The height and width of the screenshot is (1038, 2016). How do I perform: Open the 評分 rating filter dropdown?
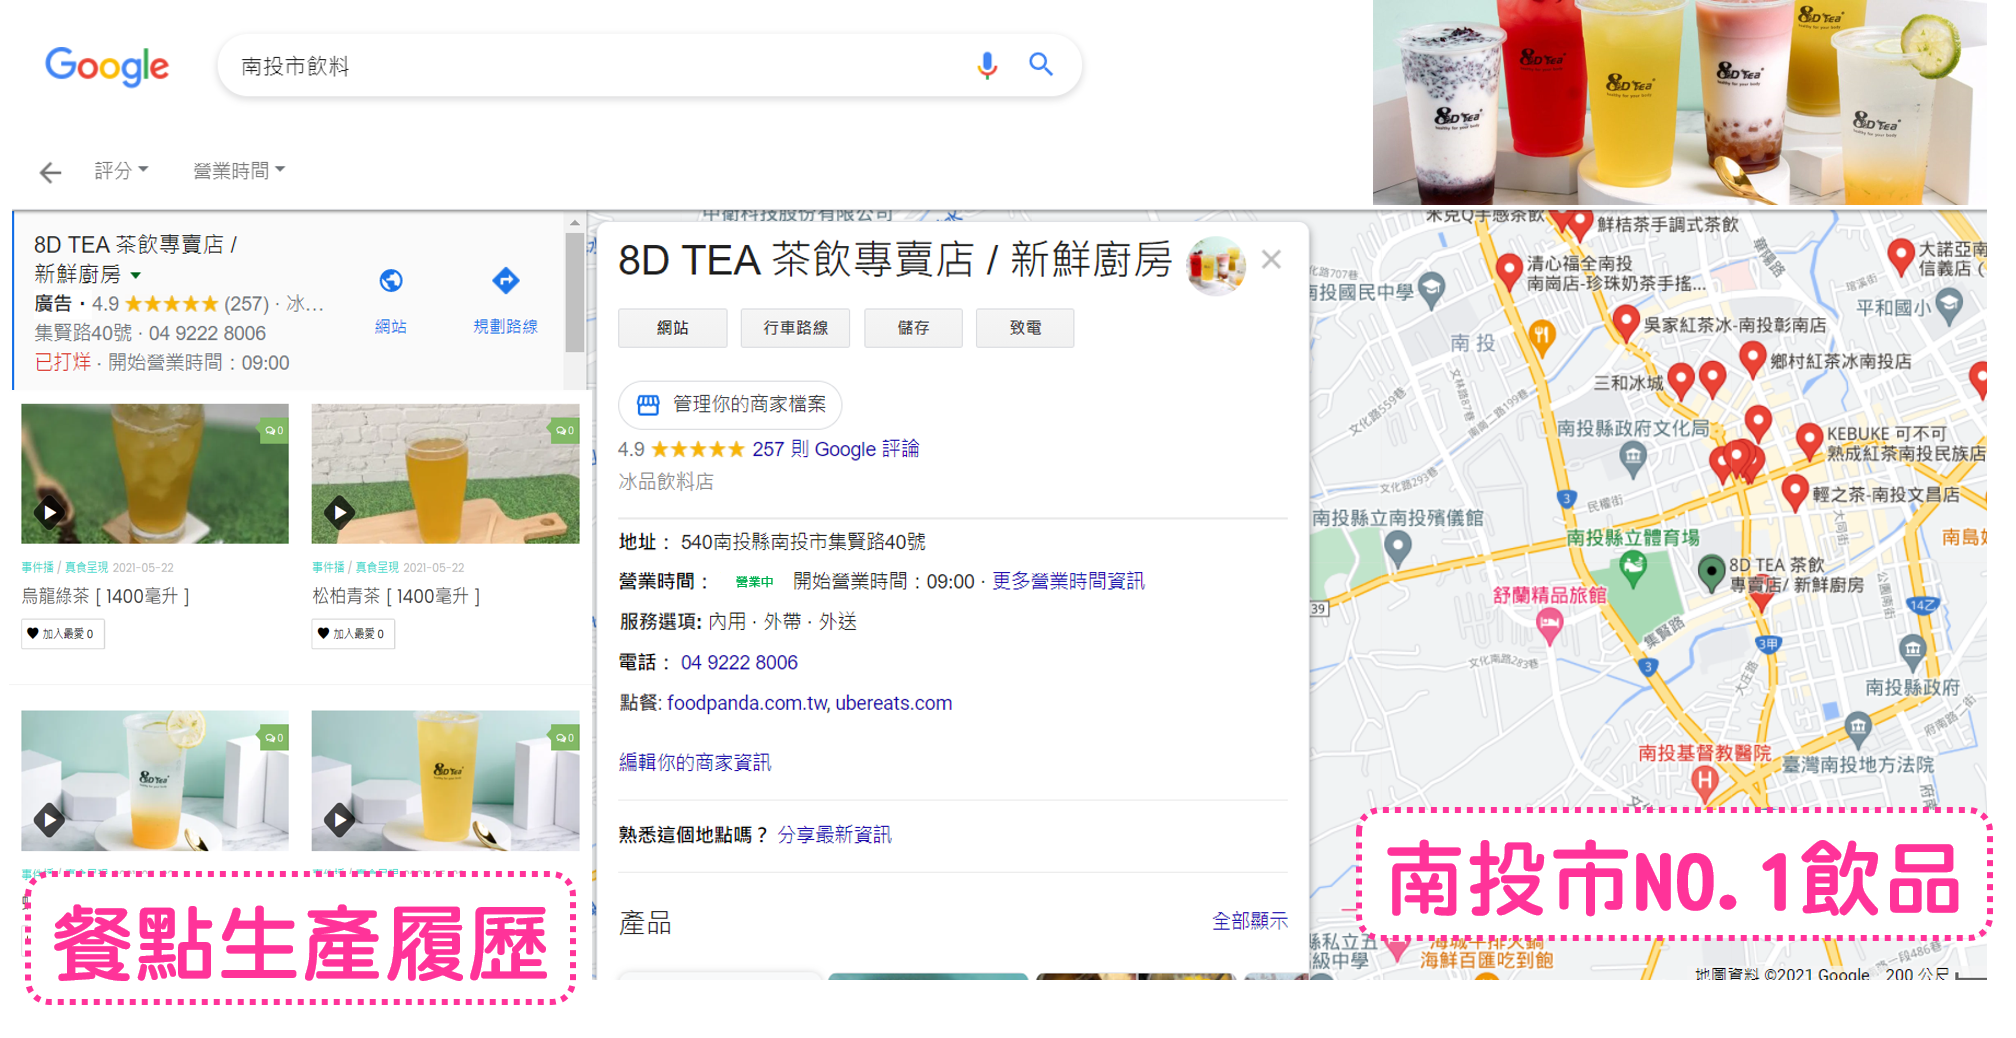pyautogui.click(x=121, y=171)
